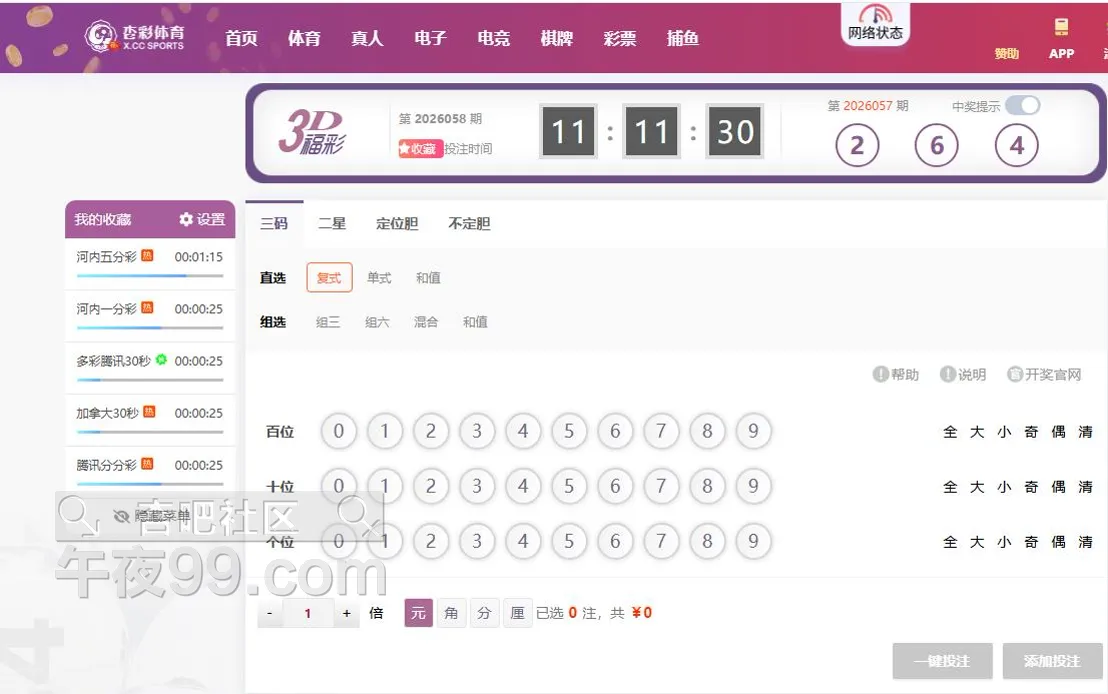Click the 添加投注 button
This screenshot has height=694, width=1108.
pyautogui.click(x=1052, y=661)
